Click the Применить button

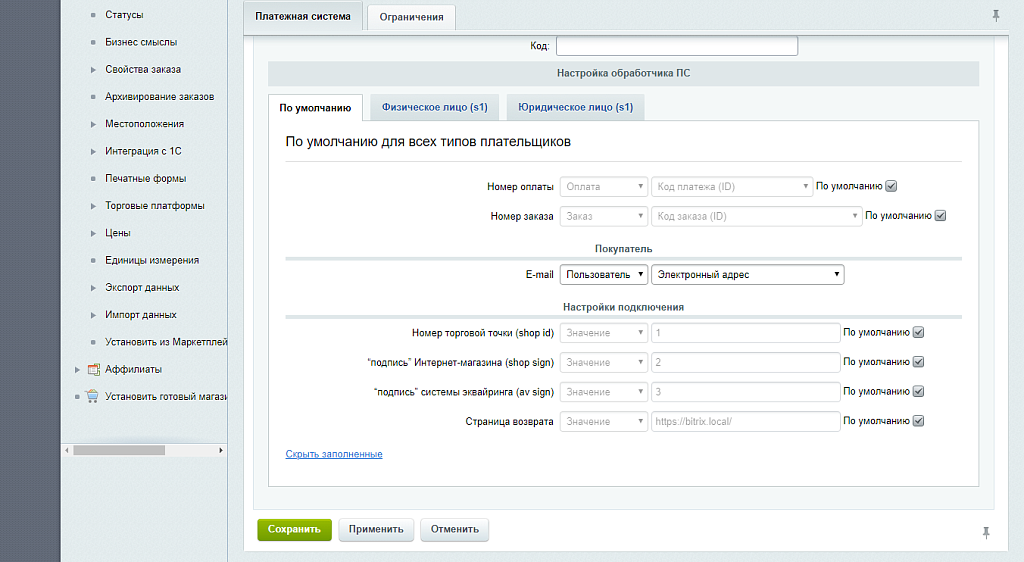[x=376, y=530]
